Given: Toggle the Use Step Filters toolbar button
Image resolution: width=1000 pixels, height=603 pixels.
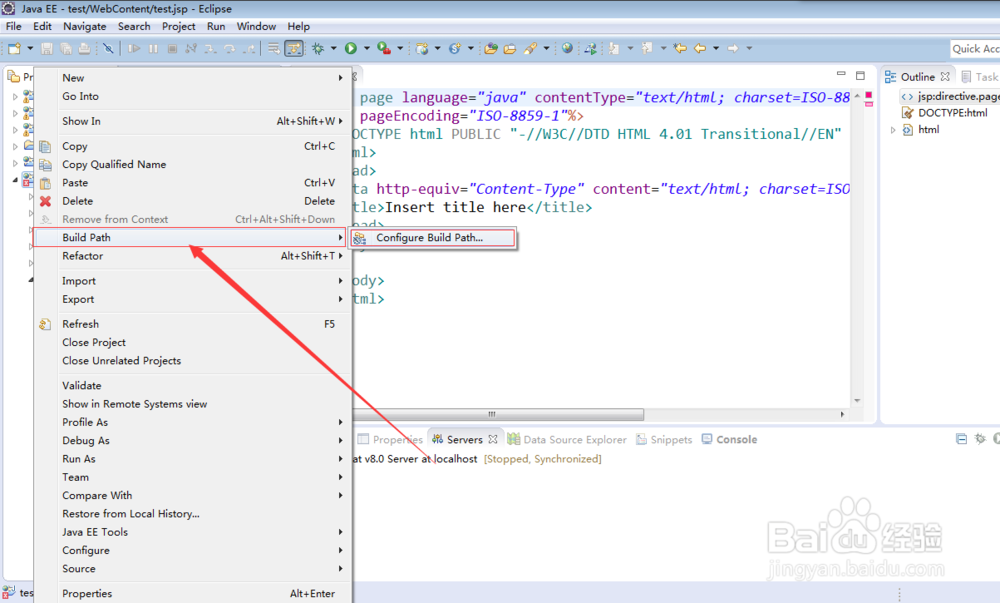Looking at the screenshot, I should click(x=293, y=48).
